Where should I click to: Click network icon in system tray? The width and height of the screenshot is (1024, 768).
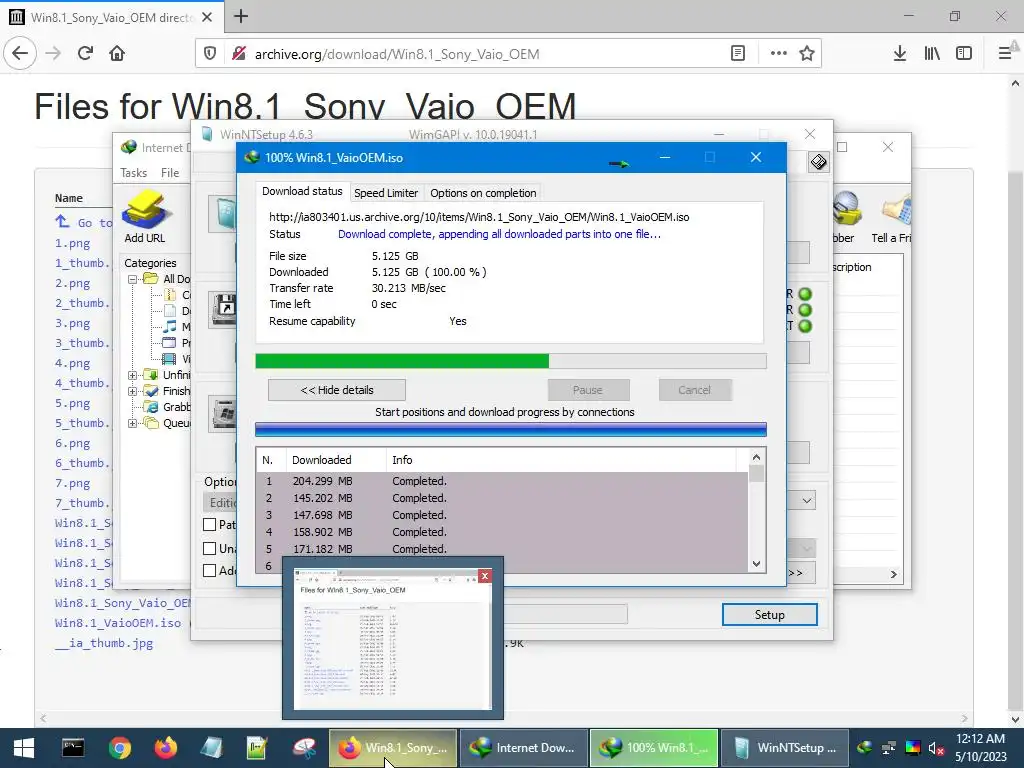(889, 748)
